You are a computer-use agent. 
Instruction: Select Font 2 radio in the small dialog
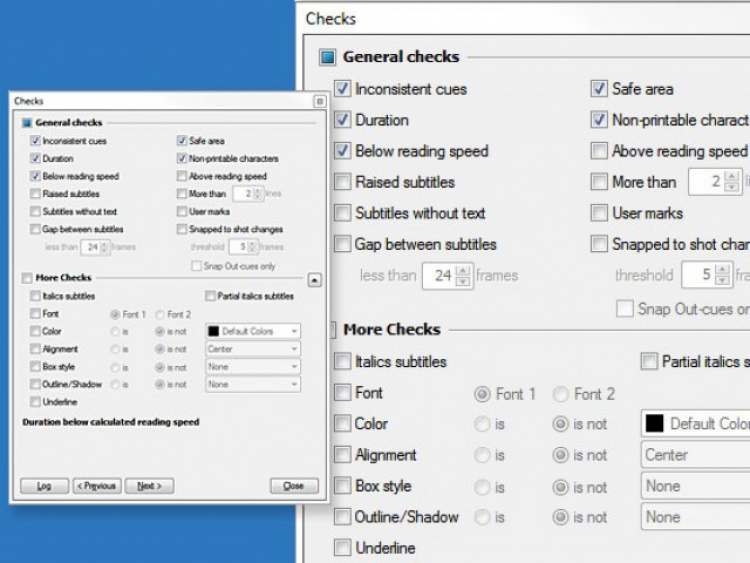(x=160, y=315)
